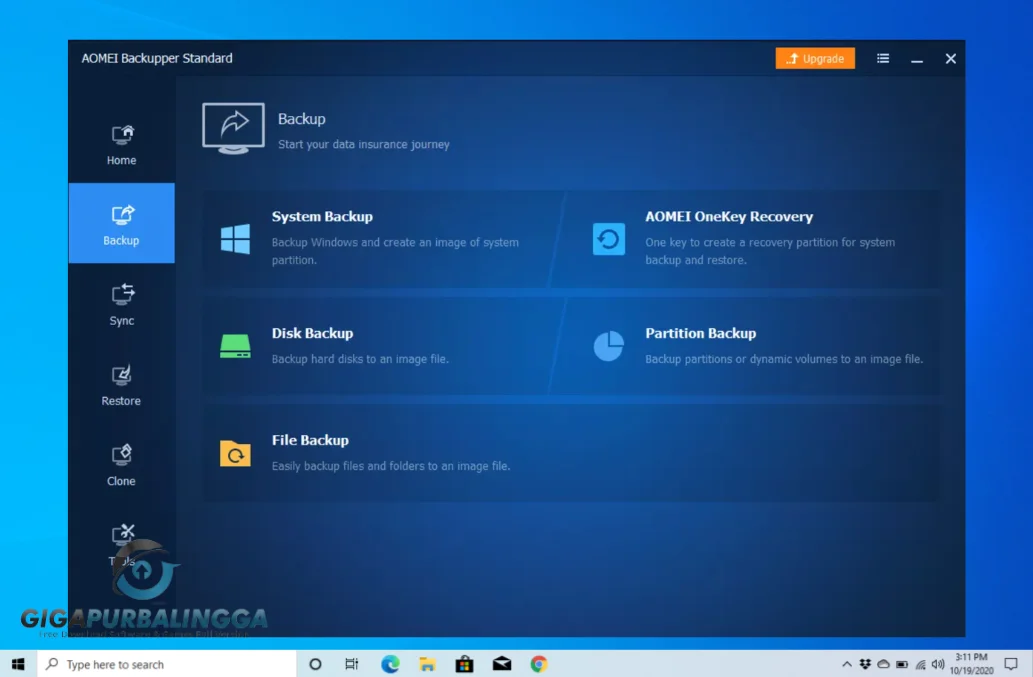Open Microsoft Store from taskbar
1033x677 pixels.
(464, 664)
